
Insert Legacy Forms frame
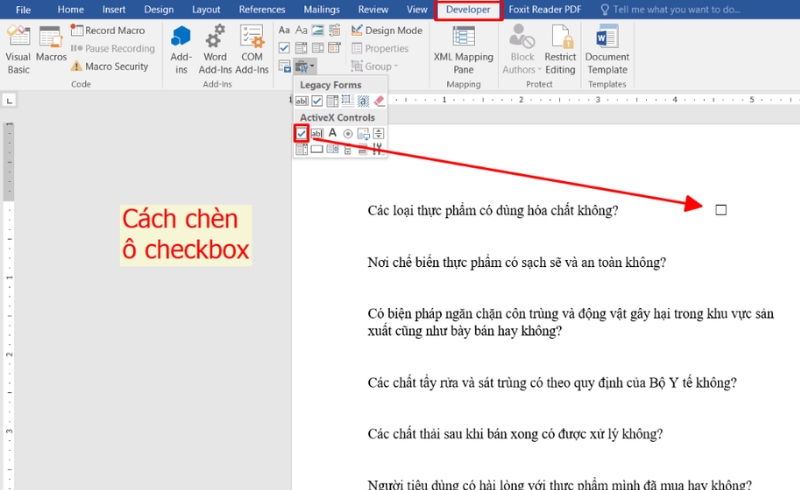point(348,101)
